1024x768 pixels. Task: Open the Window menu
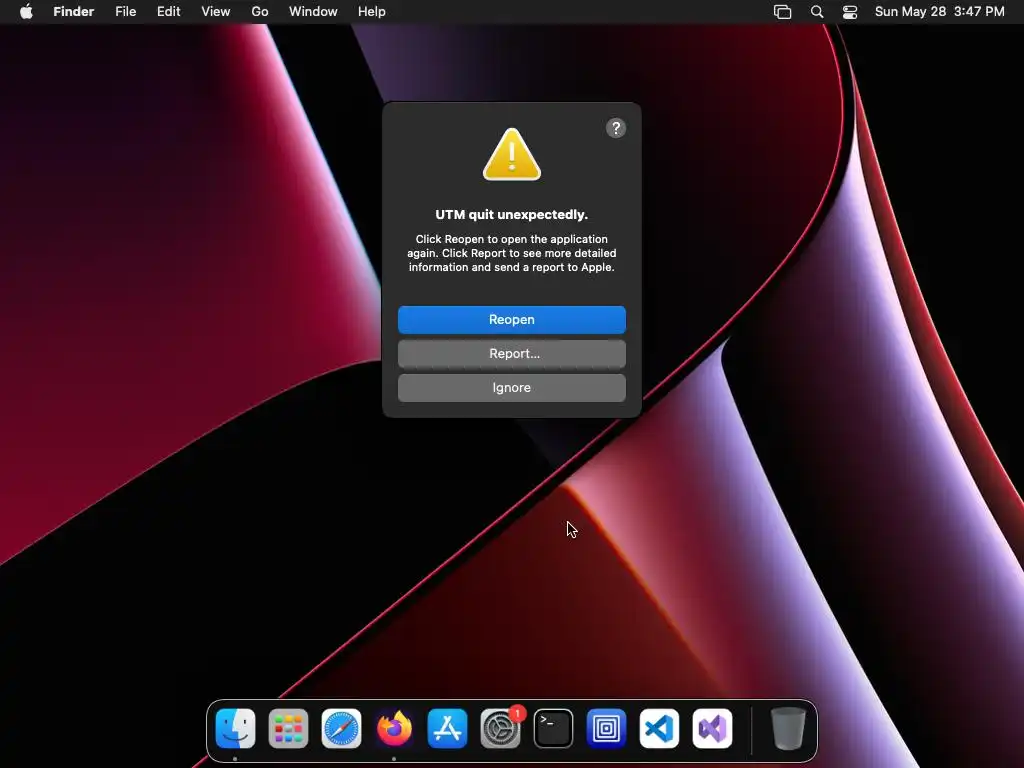pyautogui.click(x=313, y=12)
